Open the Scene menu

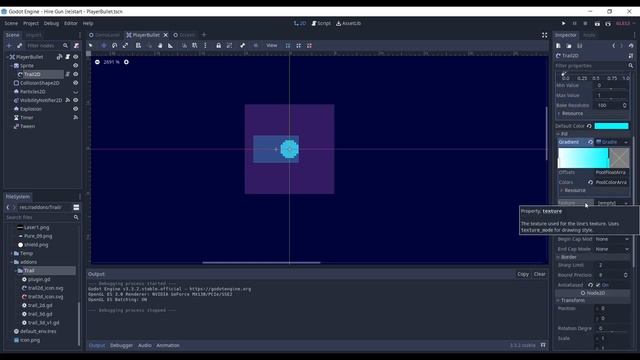pos(11,24)
